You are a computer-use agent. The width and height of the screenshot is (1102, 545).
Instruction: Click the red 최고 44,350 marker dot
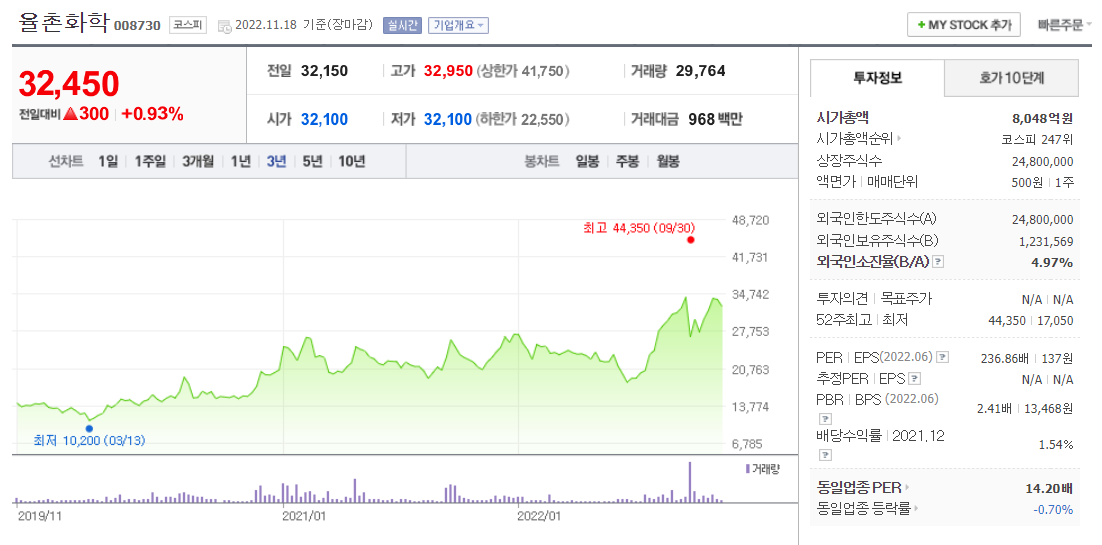(691, 241)
